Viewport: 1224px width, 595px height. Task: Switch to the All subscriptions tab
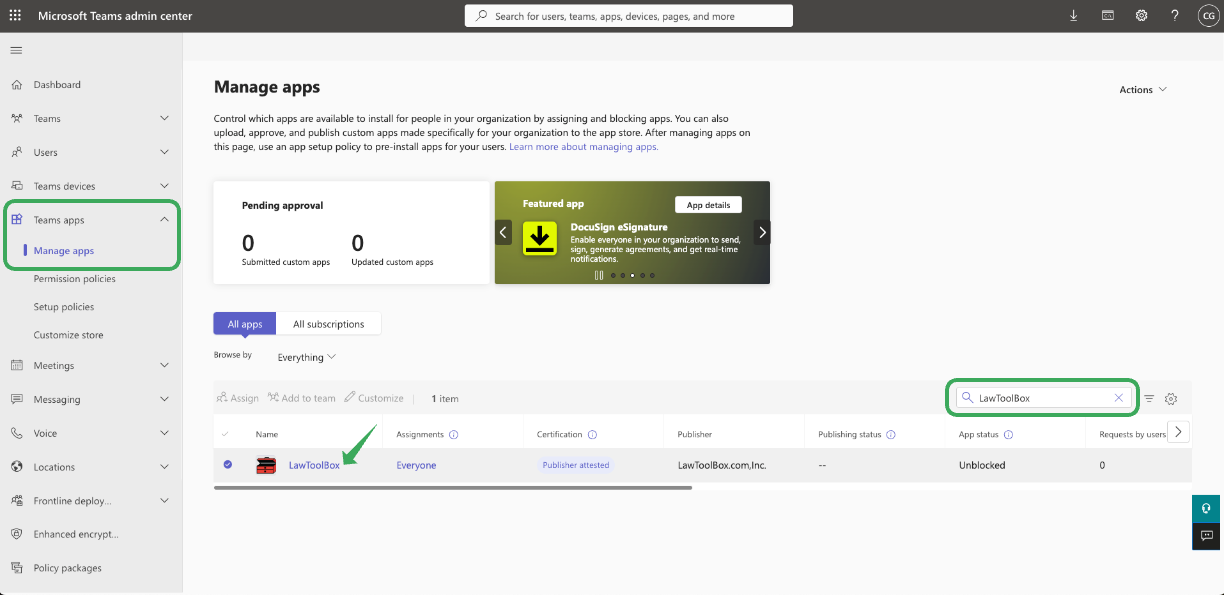click(328, 324)
